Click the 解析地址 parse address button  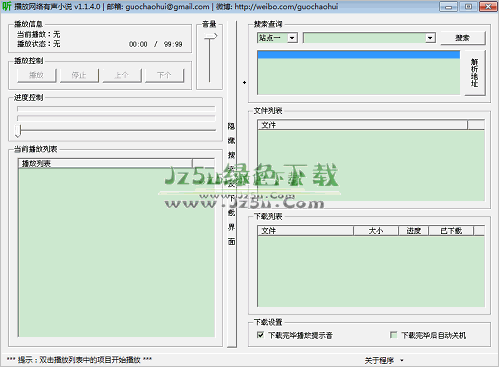(475, 73)
